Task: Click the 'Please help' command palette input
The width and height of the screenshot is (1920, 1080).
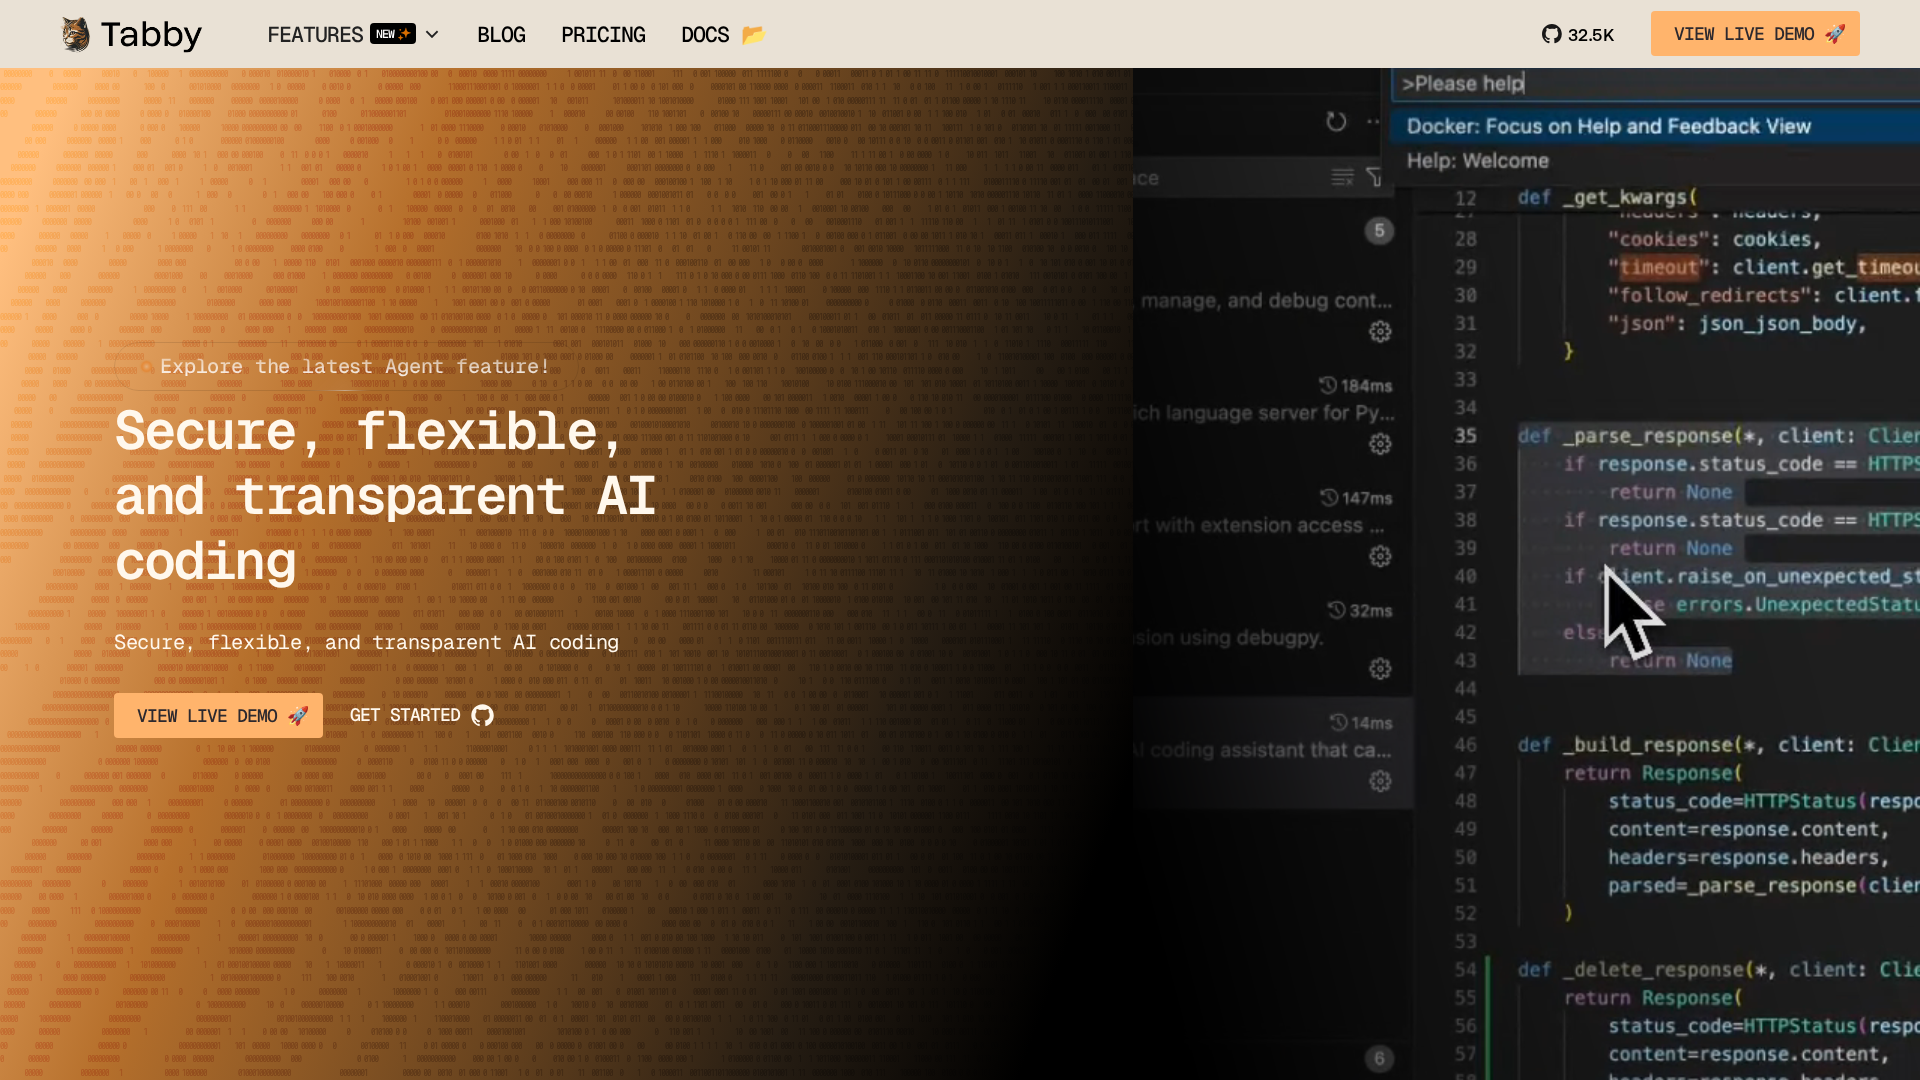Action: pyautogui.click(x=1650, y=84)
